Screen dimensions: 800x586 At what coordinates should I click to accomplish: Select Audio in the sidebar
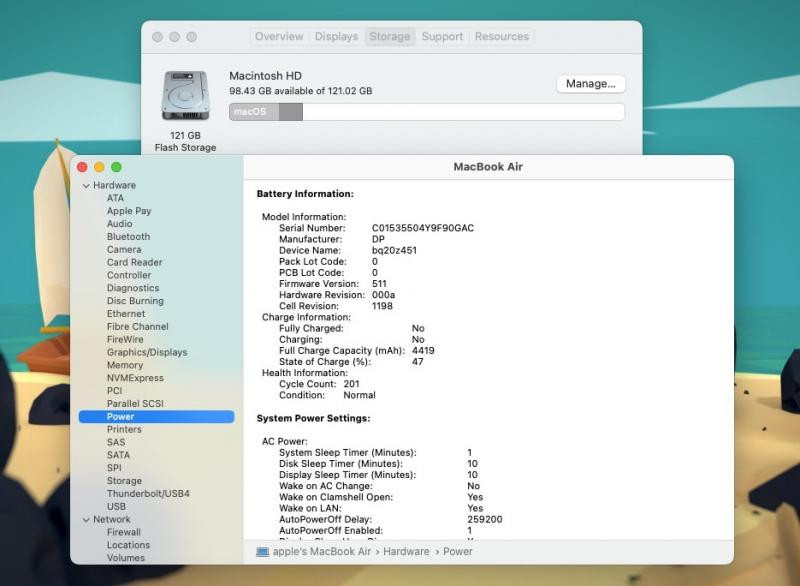pos(119,224)
